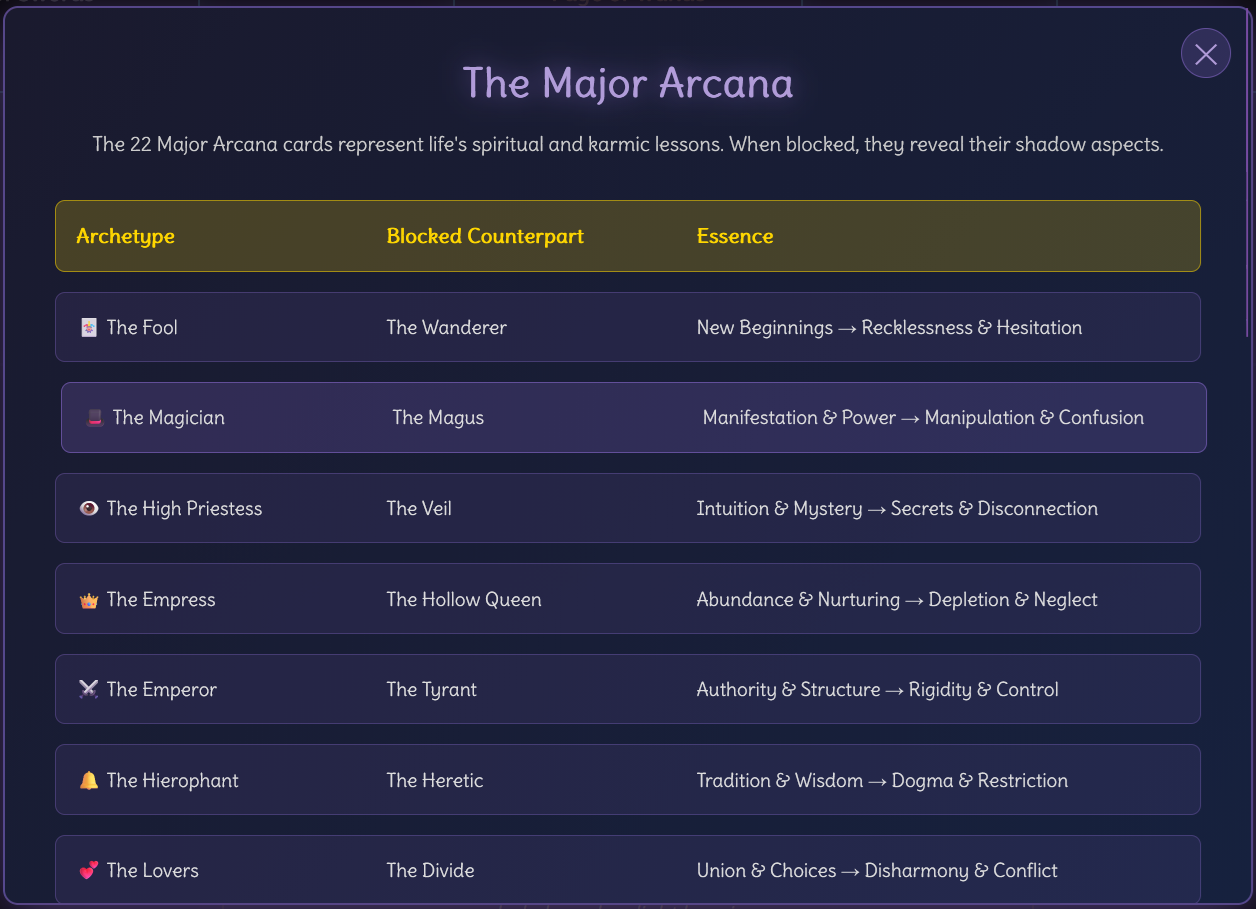Open The Emperor card entry

628,689
